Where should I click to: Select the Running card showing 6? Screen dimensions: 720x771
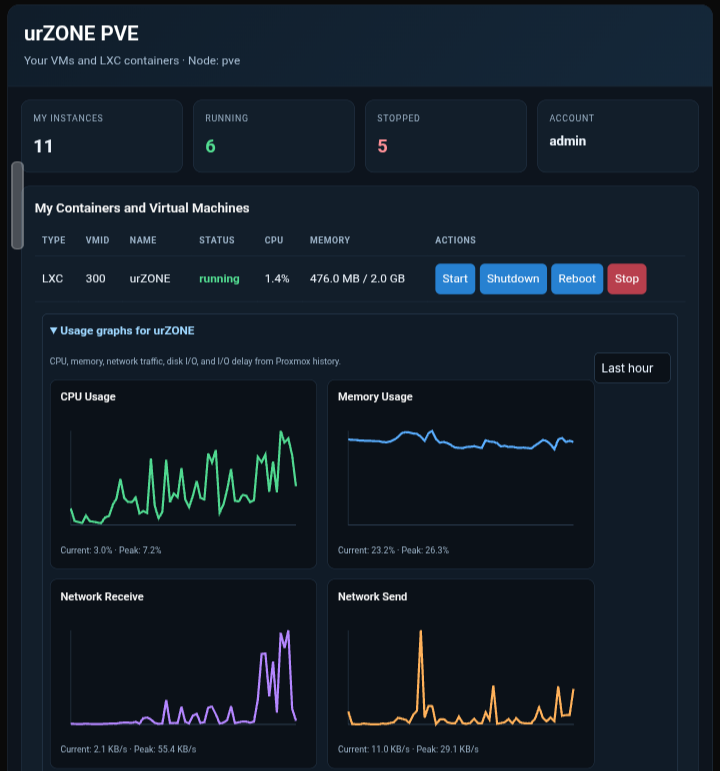(x=274, y=136)
